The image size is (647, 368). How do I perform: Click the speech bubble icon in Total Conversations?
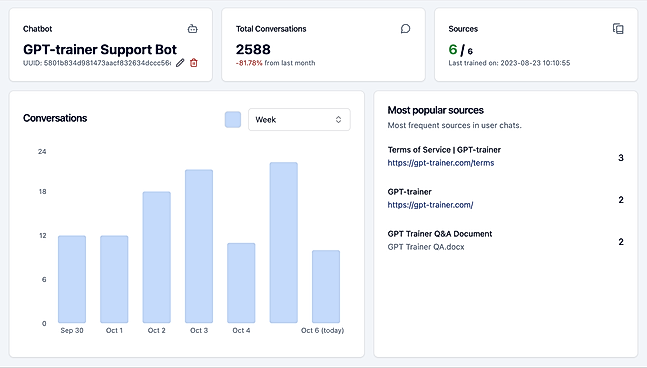[x=405, y=28]
